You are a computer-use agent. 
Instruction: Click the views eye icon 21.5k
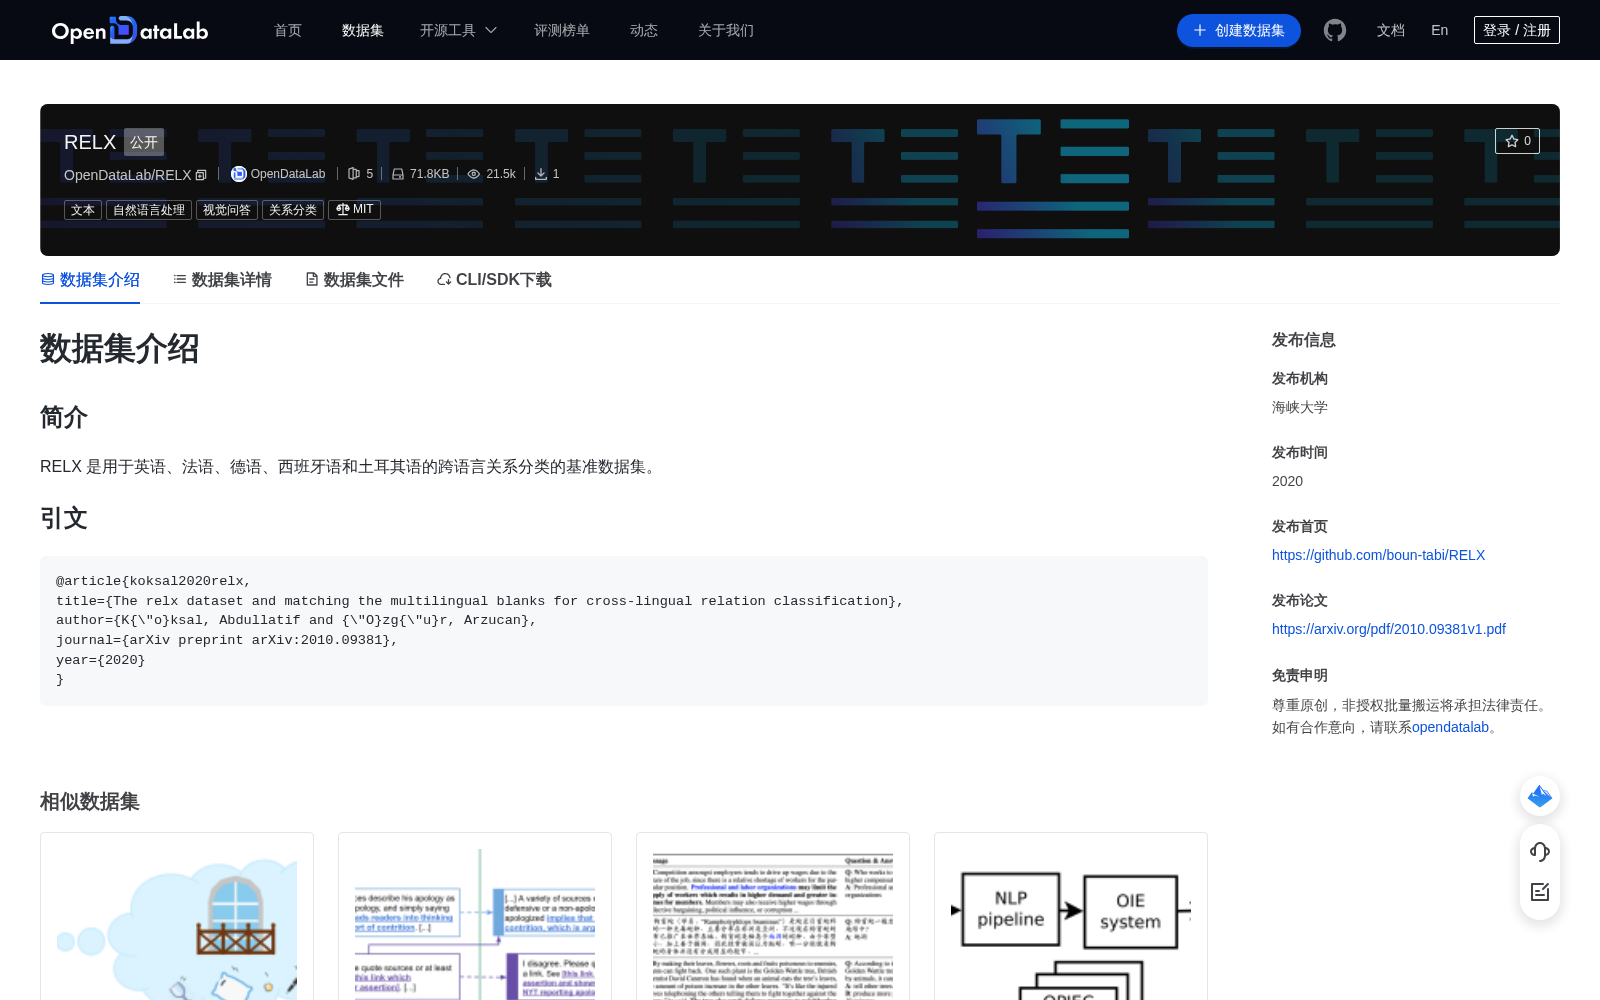click(474, 174)
